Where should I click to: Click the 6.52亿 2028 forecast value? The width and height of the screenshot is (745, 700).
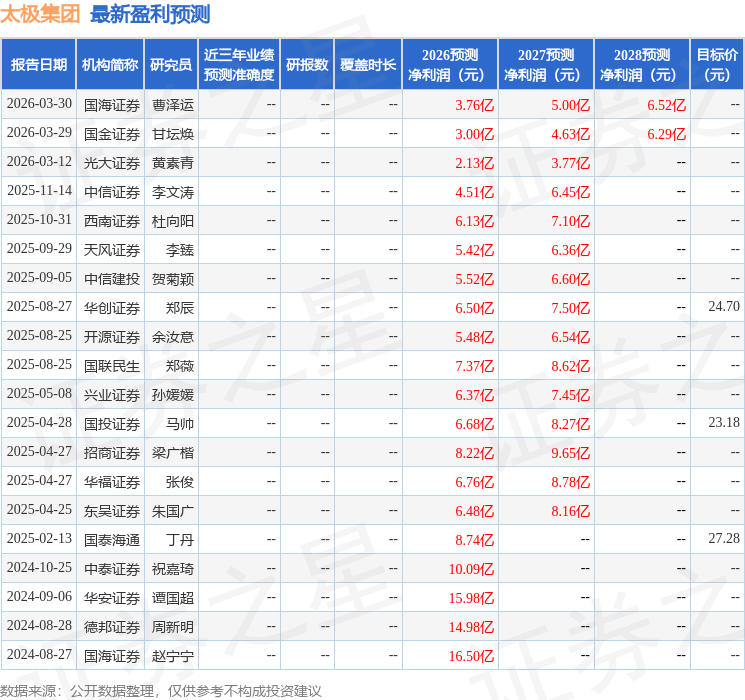tap(666, 105)
